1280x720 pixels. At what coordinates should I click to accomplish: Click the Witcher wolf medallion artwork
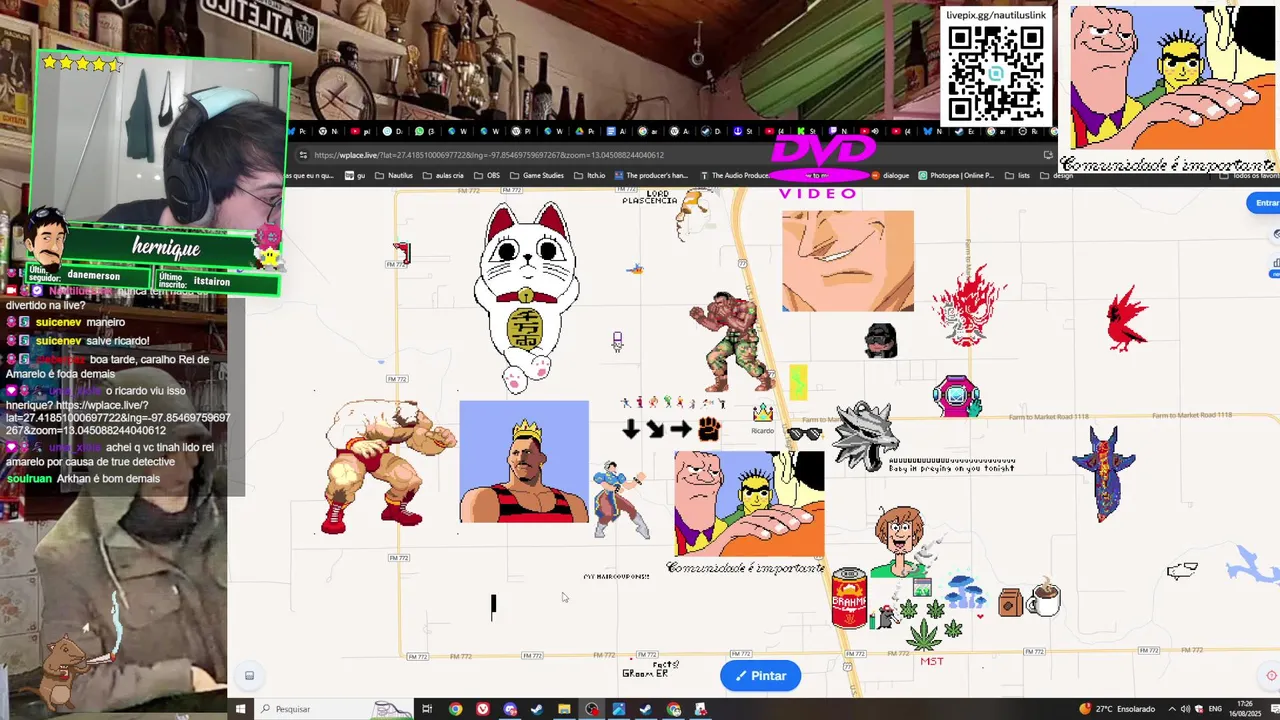tap(866, 436)
